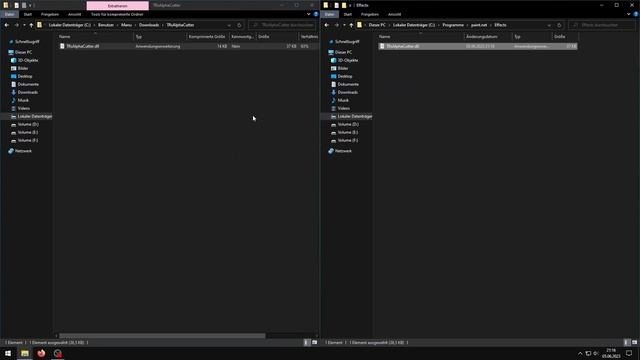
Task: Select 3D-Objekte in Effects window sidebar
Action: pyautogui.click(x=347, y=60)
